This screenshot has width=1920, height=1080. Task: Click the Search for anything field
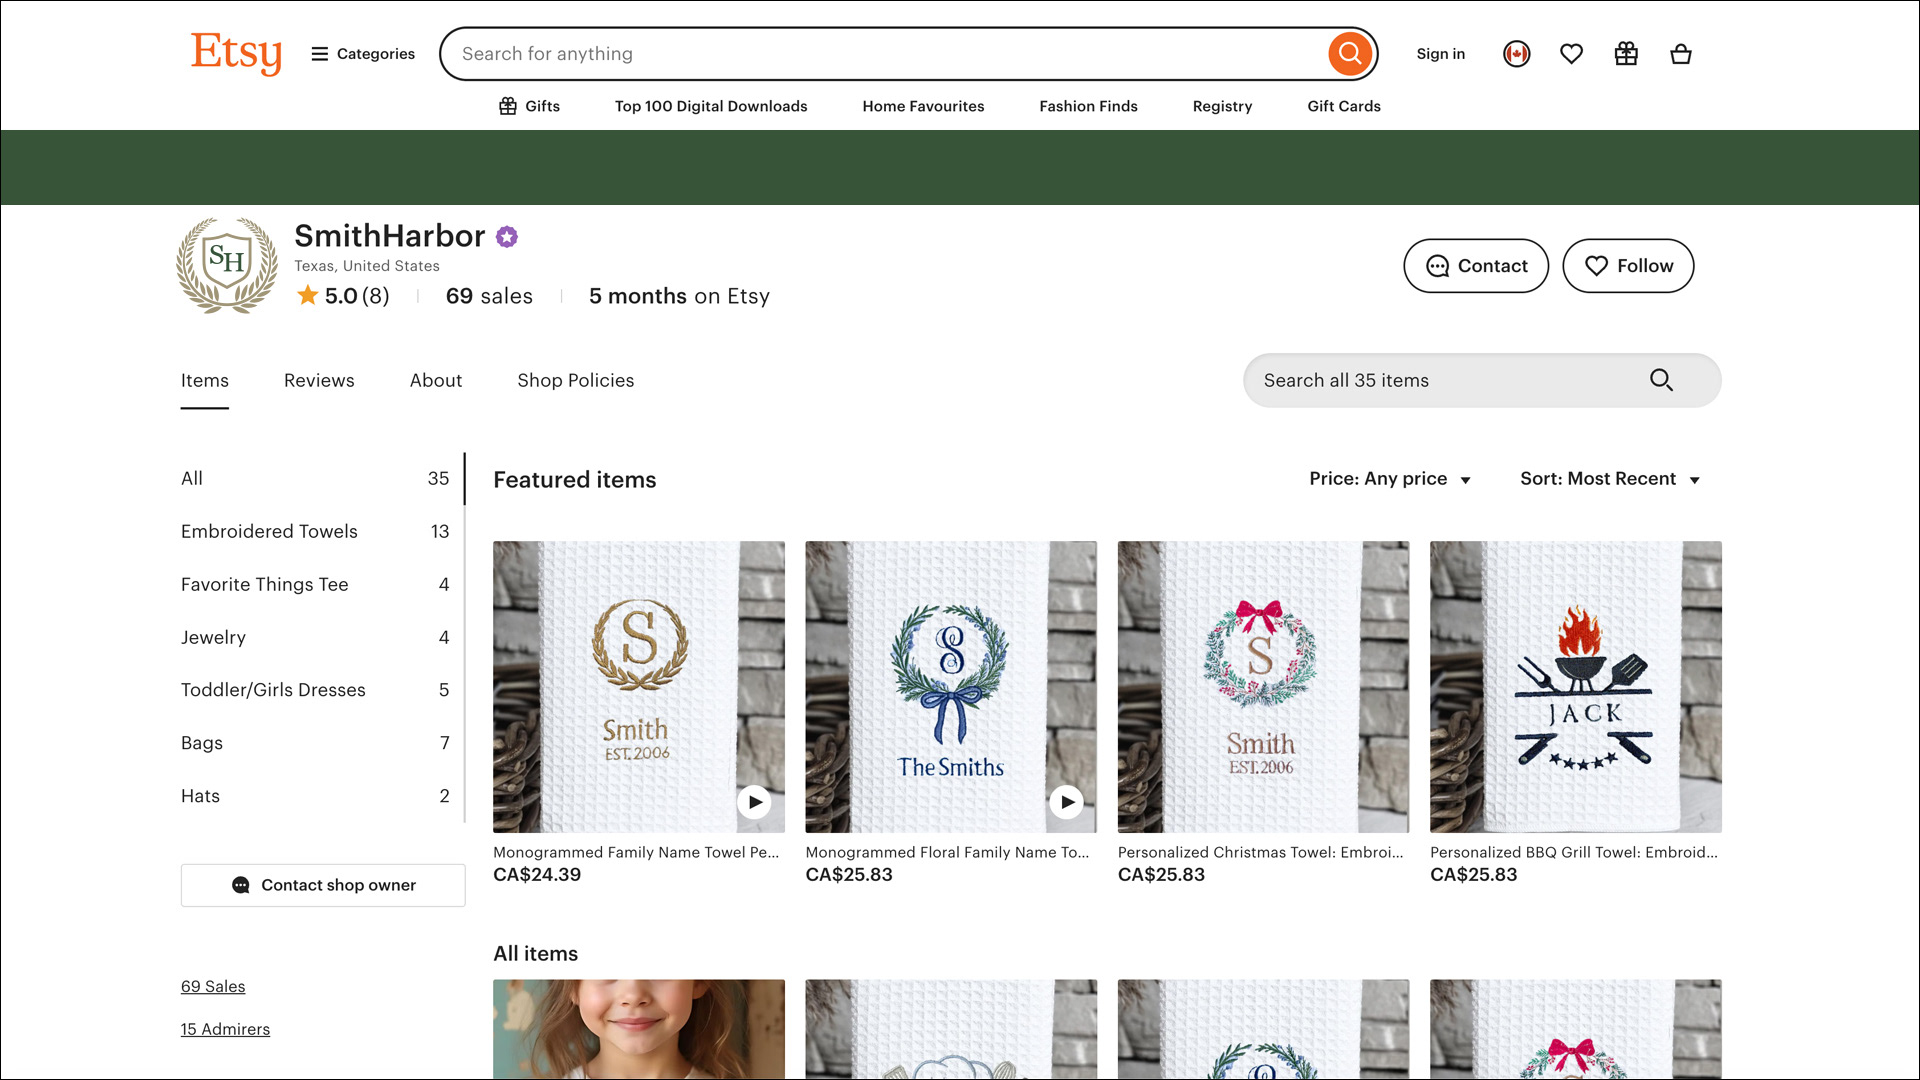point(880,54)
